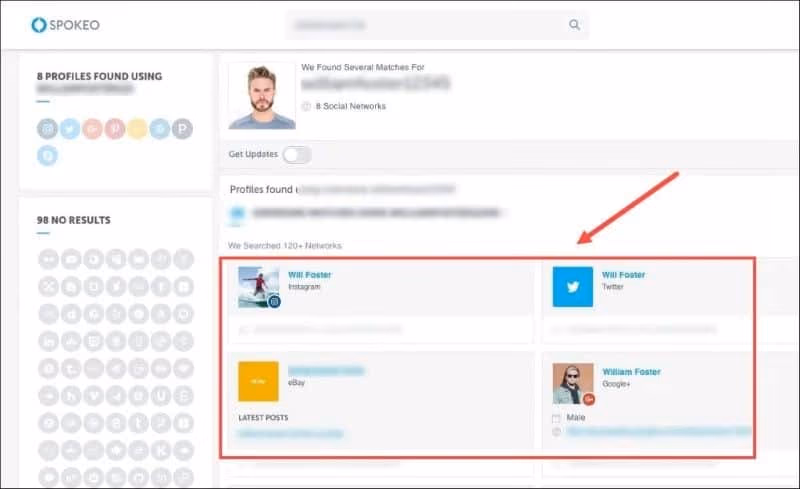Click William Foster's Google+ photo thumbnail

click(572, 382)
